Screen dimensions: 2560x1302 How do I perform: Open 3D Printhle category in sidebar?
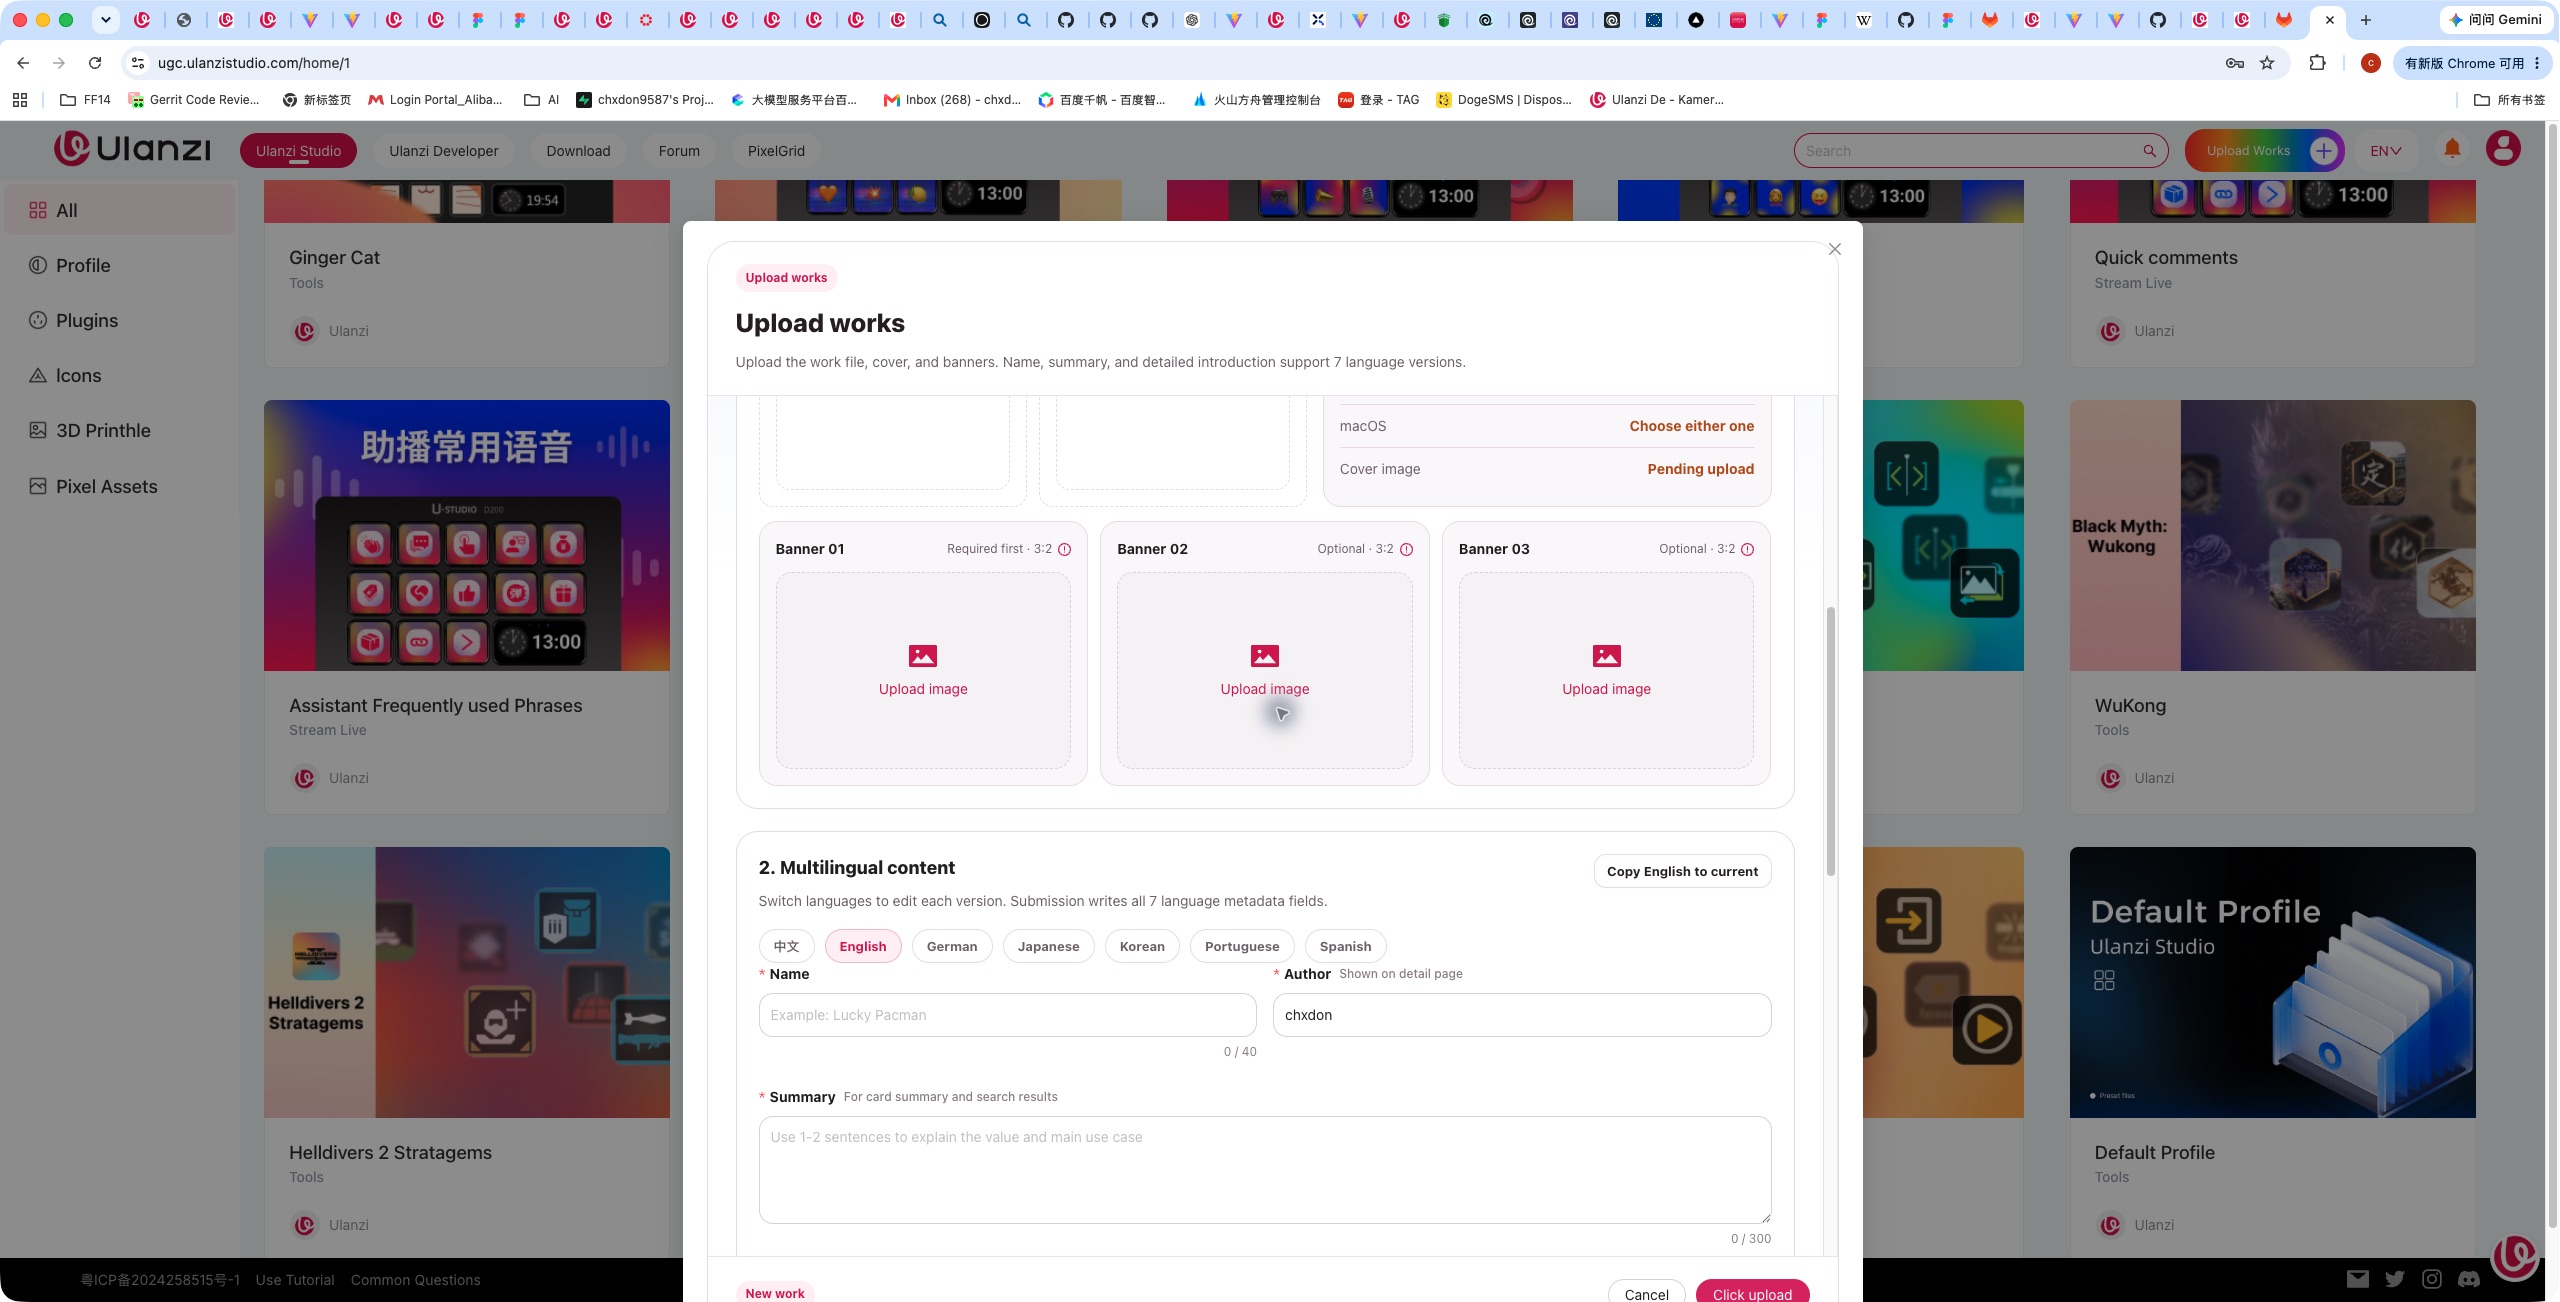120,430
